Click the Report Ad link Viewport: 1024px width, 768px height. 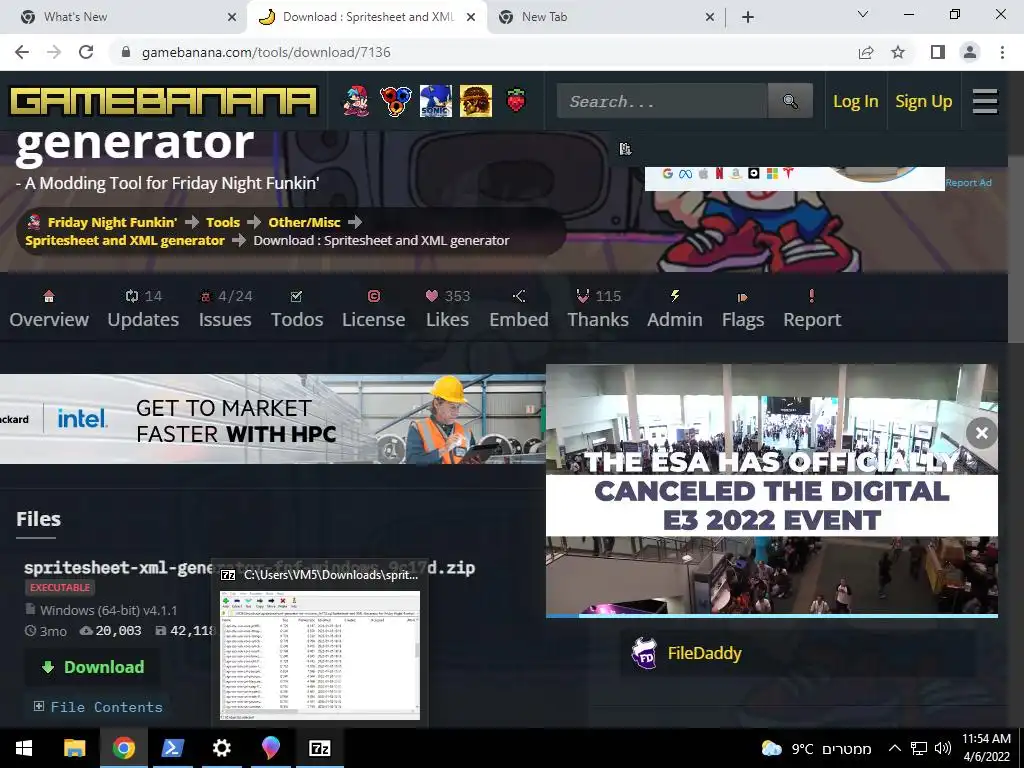(968, 183)
